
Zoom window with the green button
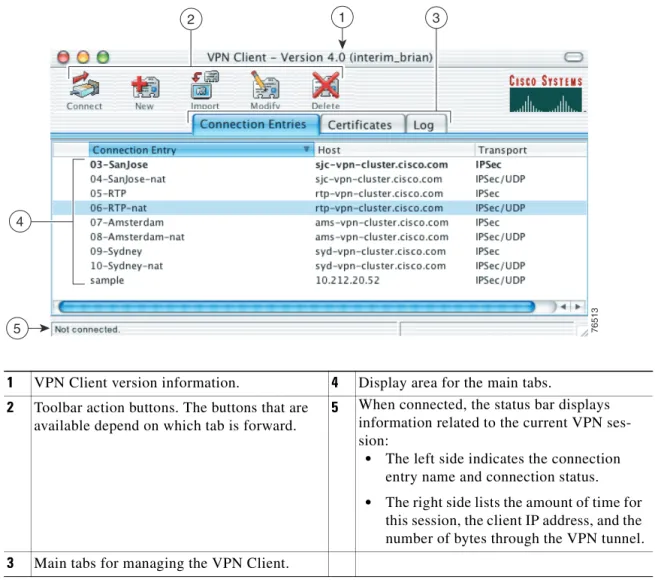coord(103,57)
